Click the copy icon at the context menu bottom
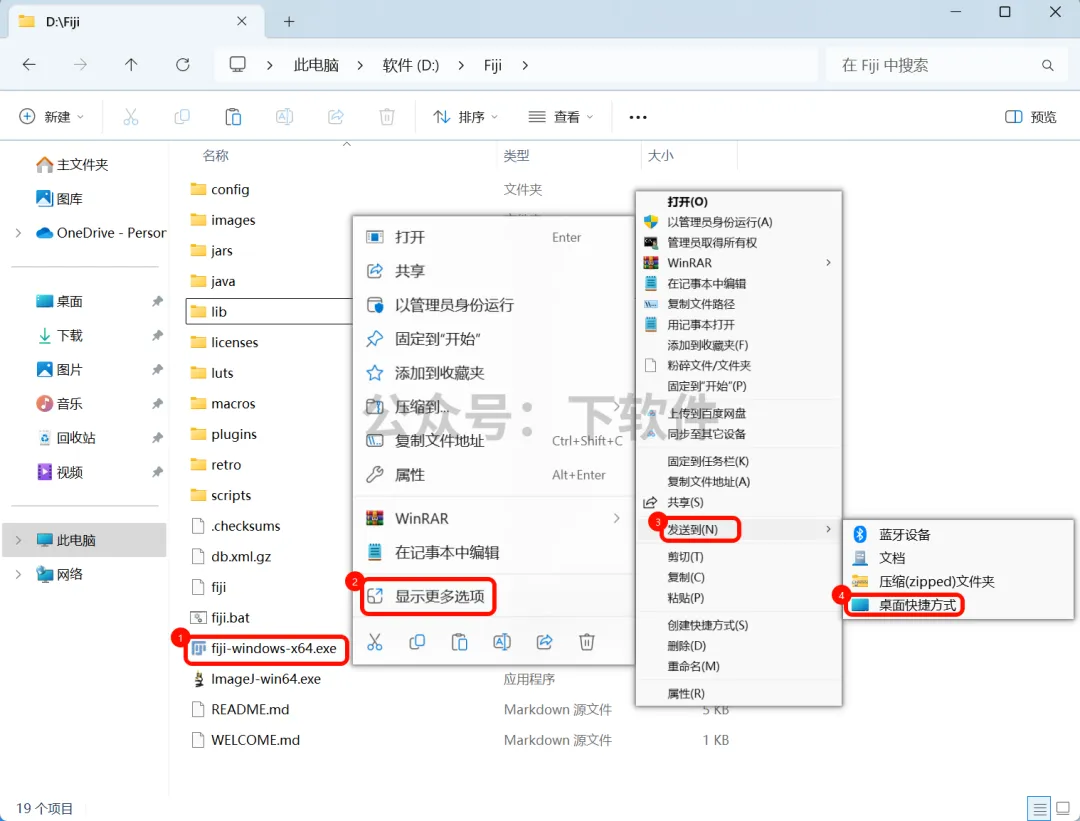Viewport: 1080px width, 821px height. (x=417, y=642)
